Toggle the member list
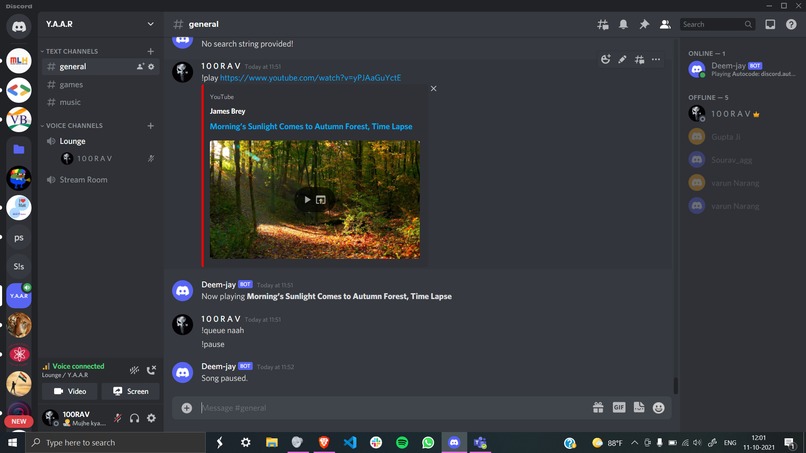806x453 pixels. coord(665,24)
